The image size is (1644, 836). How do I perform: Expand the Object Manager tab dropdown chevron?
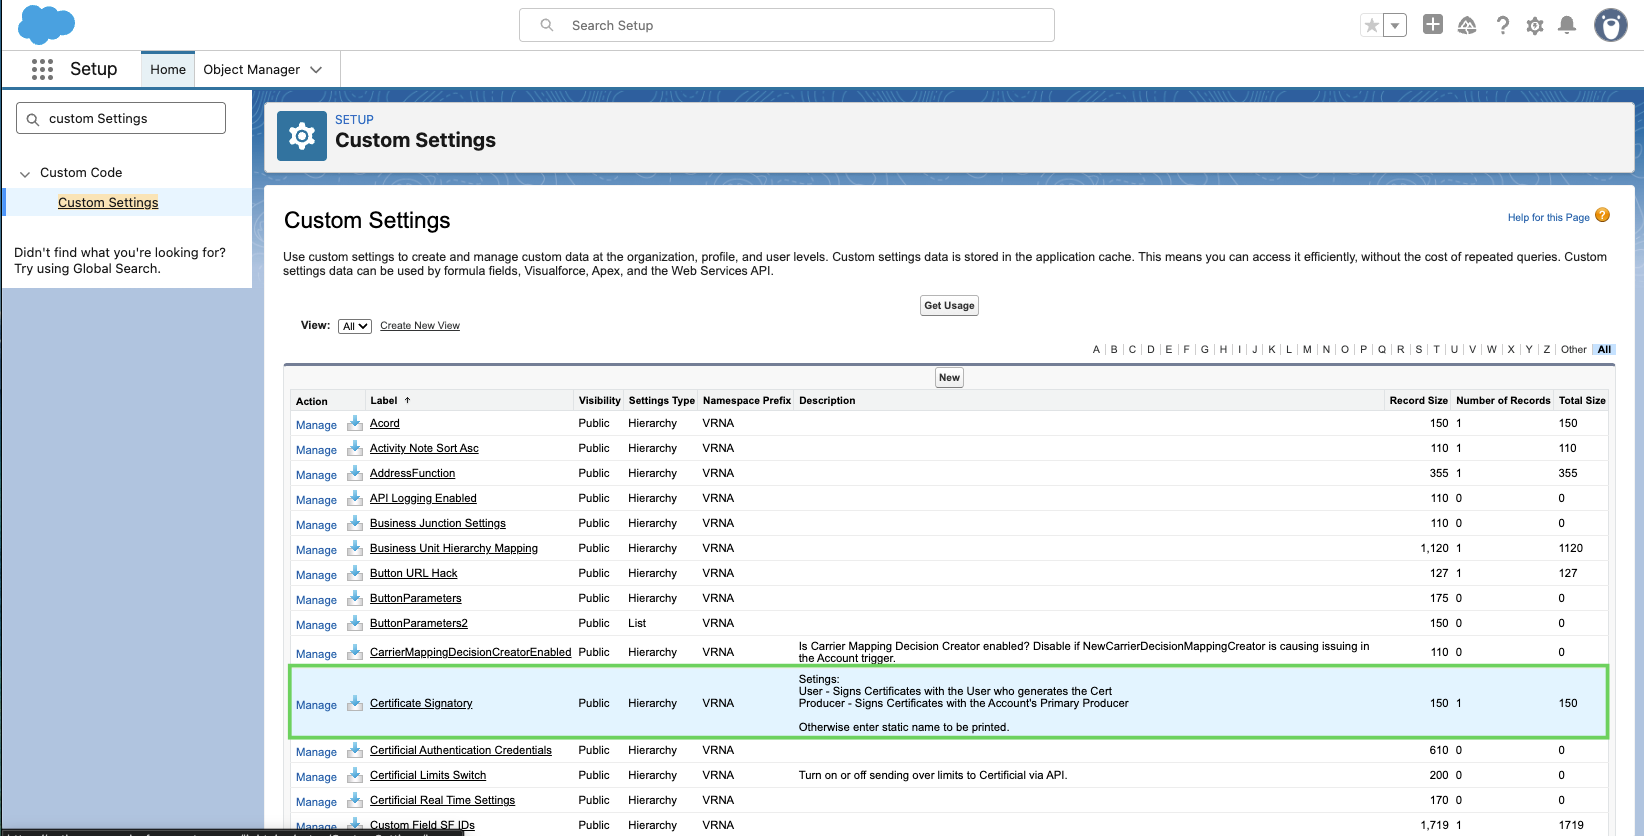pyautogui.click(x=316, y=70)
